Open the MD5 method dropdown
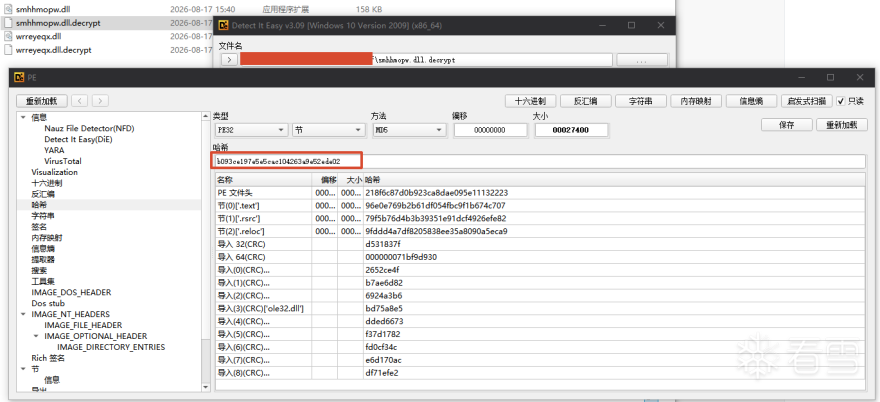 (x=409, y=130)
